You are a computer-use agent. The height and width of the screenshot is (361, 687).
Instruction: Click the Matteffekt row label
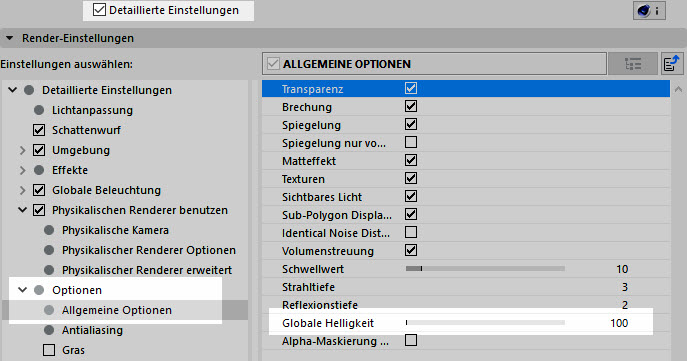point(309,161)
